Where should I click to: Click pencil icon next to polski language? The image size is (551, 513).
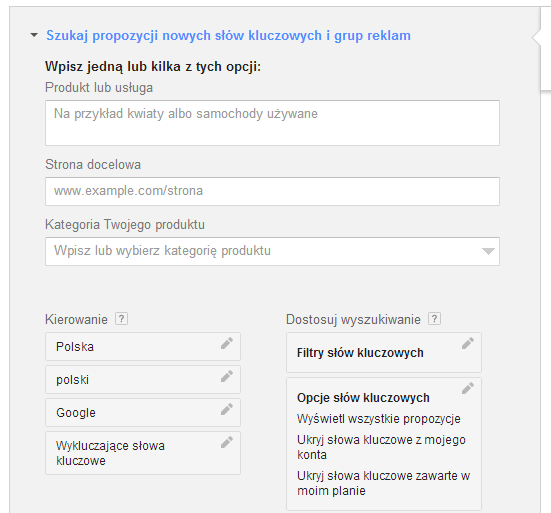click(x=227, y=376)
